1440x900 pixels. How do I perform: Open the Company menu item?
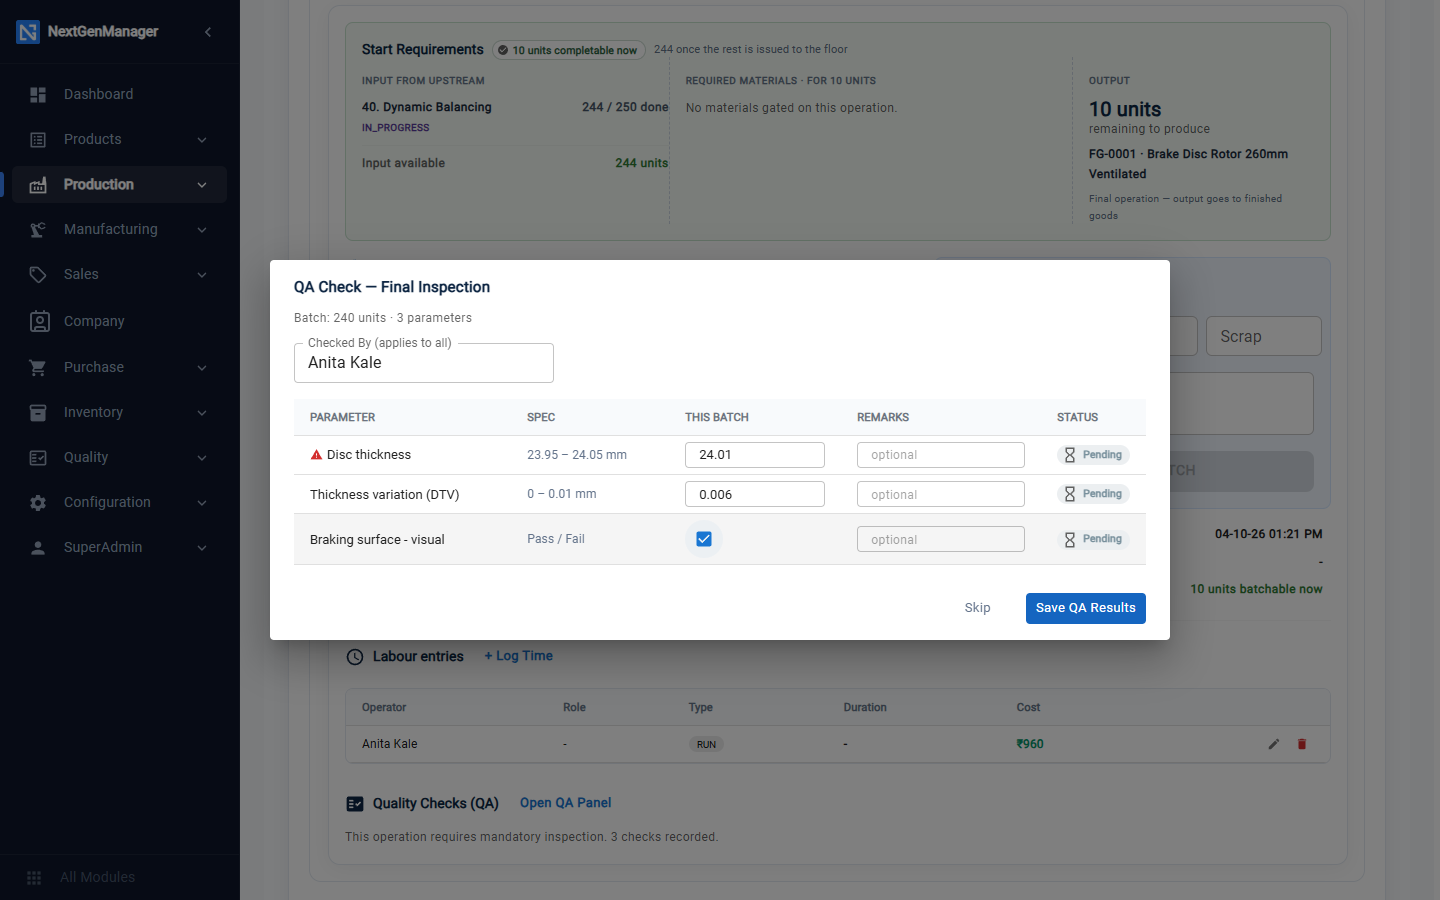[120, 321]
